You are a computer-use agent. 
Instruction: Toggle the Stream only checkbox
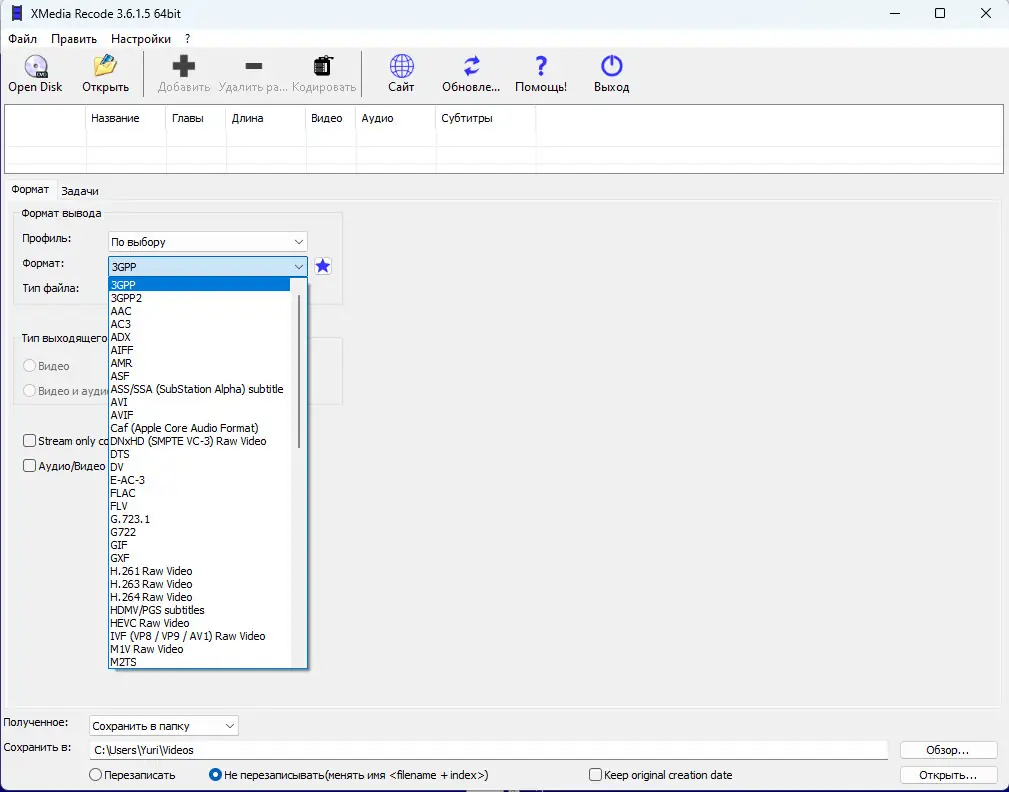(x=29, y=441)
